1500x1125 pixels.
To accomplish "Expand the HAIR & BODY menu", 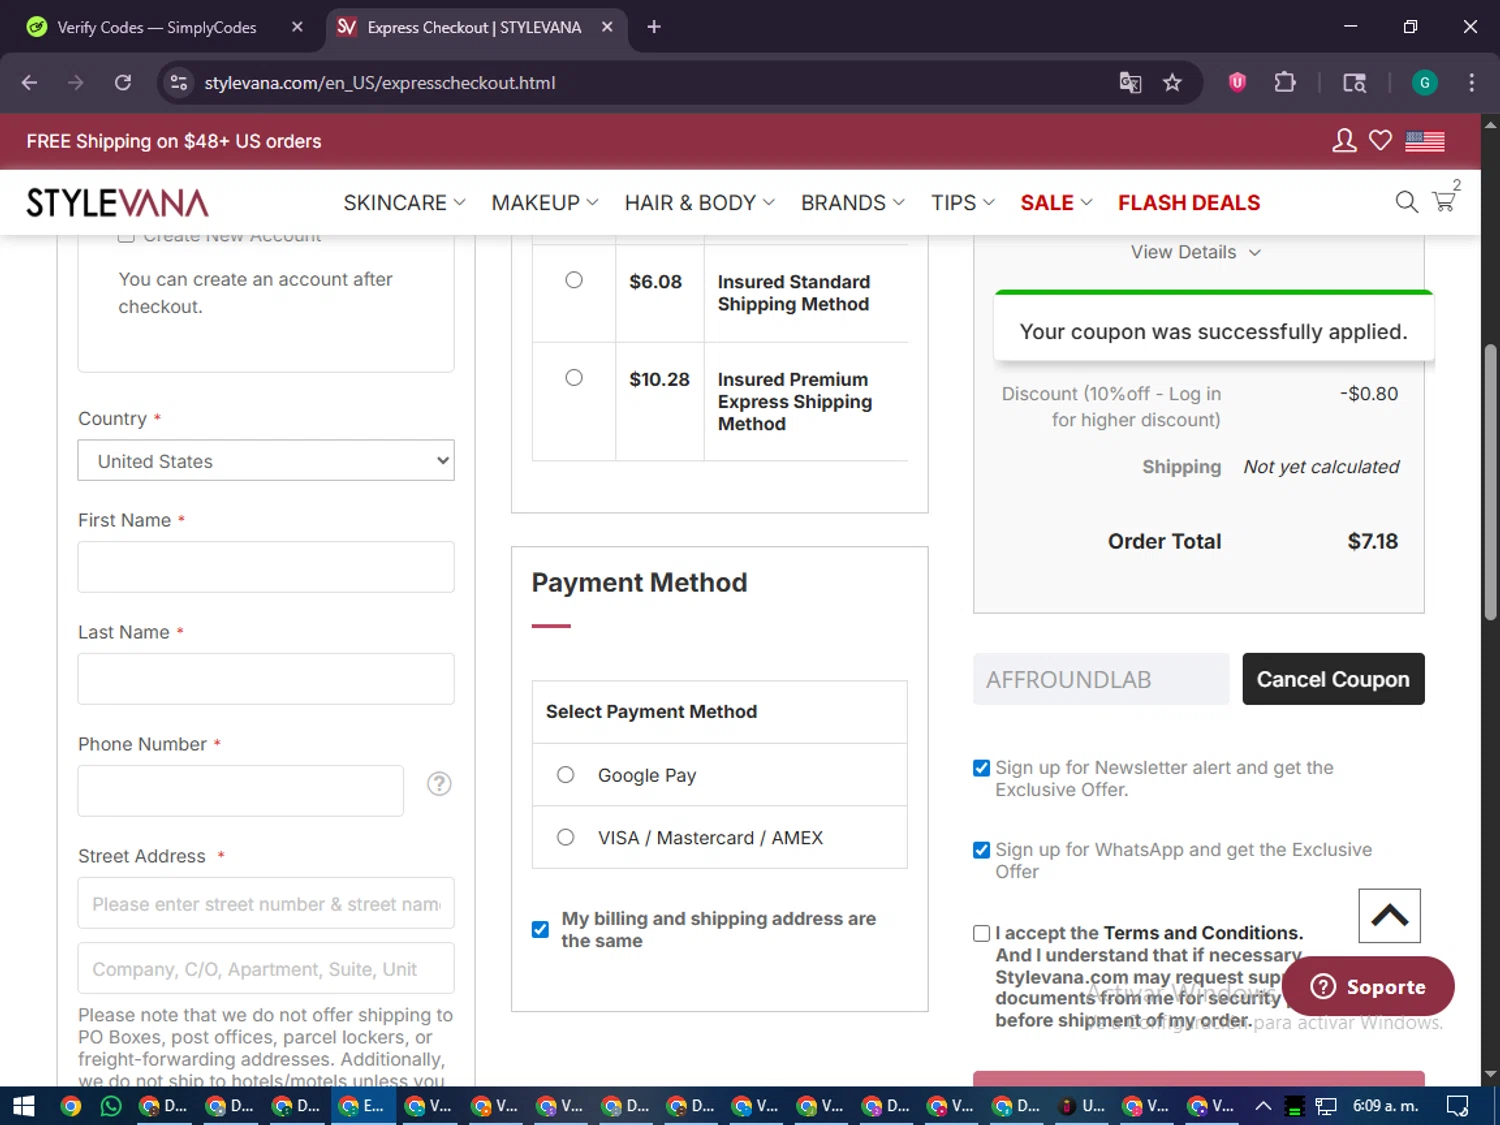I will 700,203.
